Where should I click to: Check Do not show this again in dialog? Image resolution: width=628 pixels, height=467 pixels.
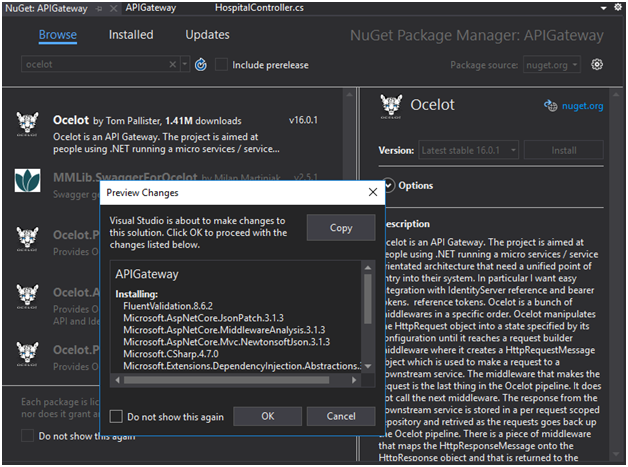coord(116,416)
